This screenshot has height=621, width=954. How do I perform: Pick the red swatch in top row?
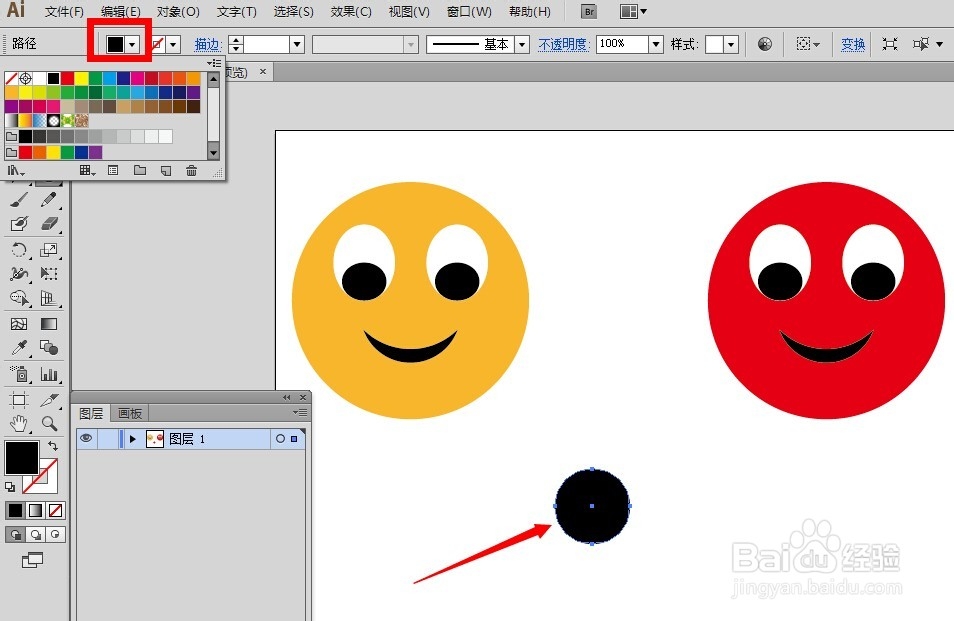(x=68, y=78)
